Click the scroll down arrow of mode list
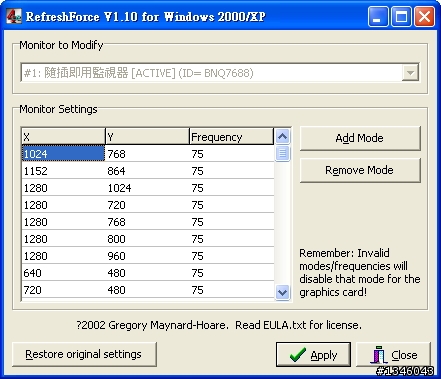Viewport: 441px width, 379px height. [283, 292]
